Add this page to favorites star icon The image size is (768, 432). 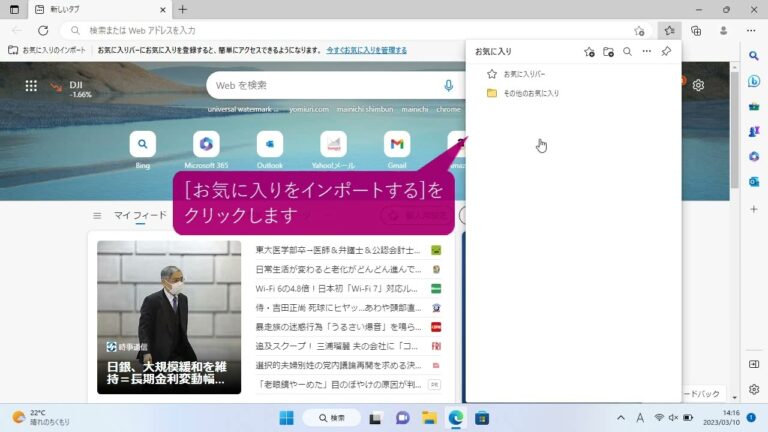pyautogui.click(x=639, y=31)
